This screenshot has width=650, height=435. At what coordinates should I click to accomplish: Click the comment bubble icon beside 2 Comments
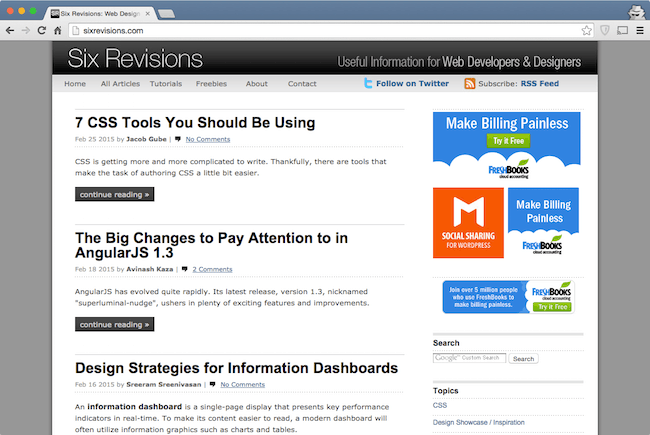184,269
